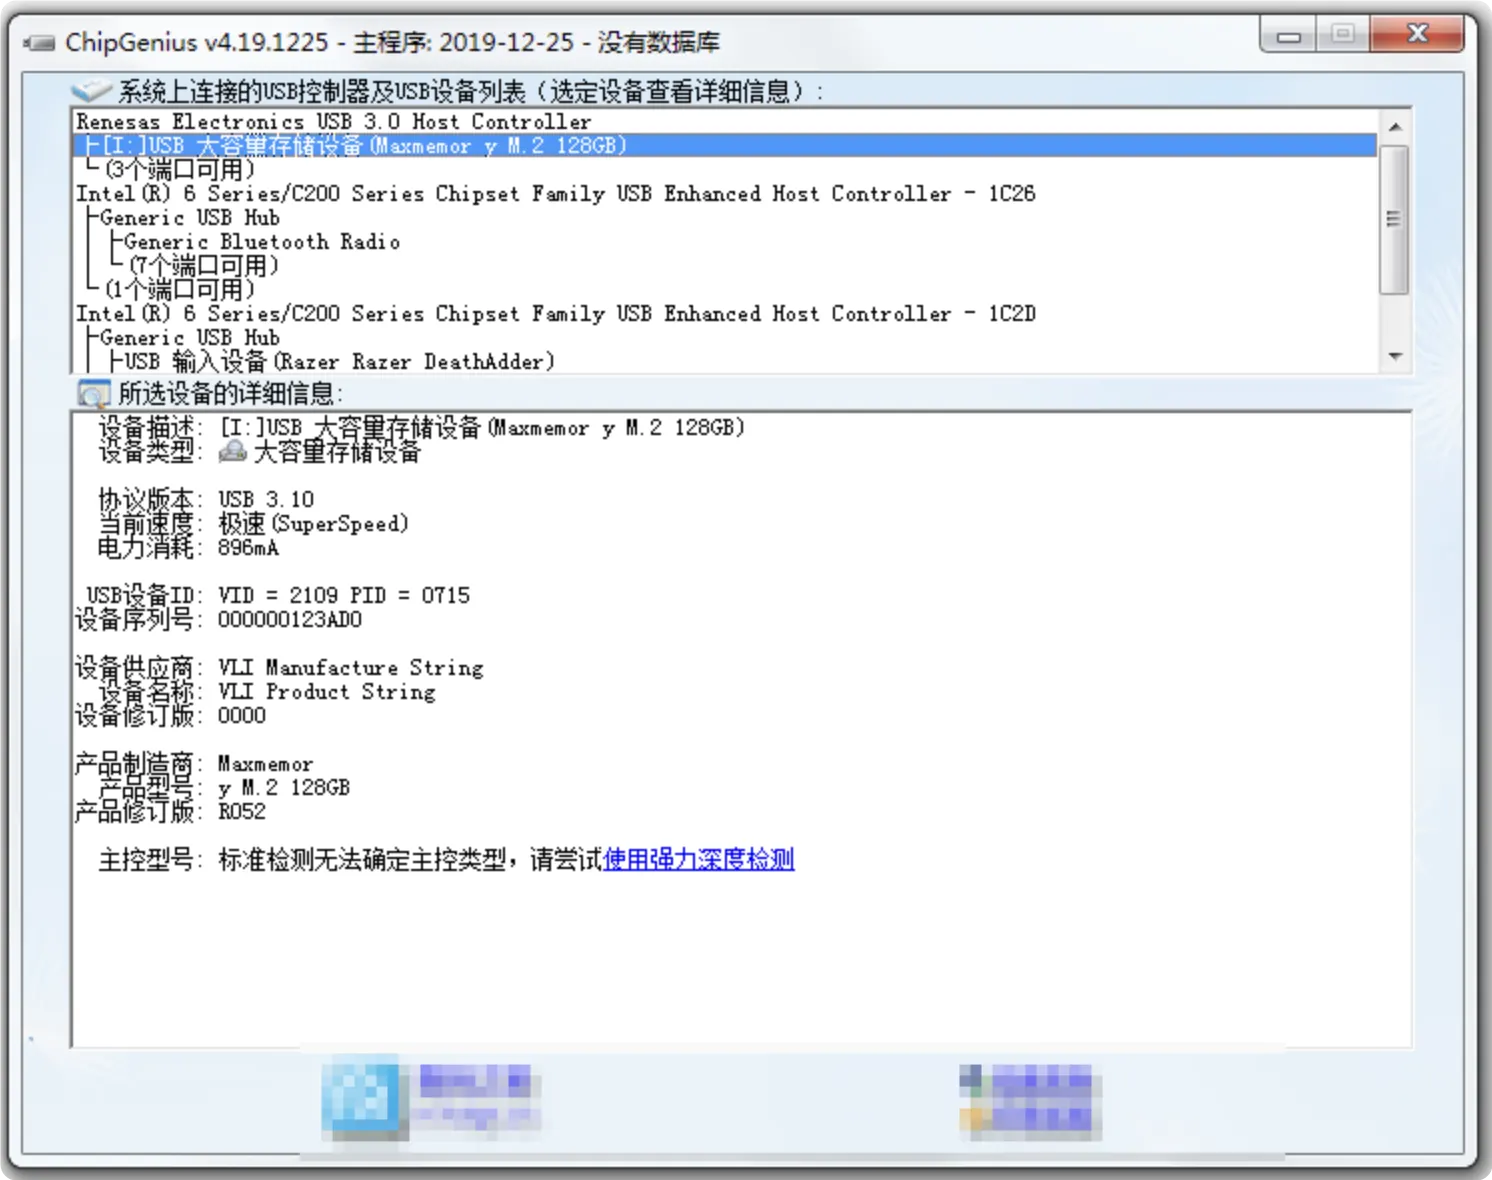Click the mass storage device type icon
This screenshot has width=1492, height=1180.
(232, 452)
